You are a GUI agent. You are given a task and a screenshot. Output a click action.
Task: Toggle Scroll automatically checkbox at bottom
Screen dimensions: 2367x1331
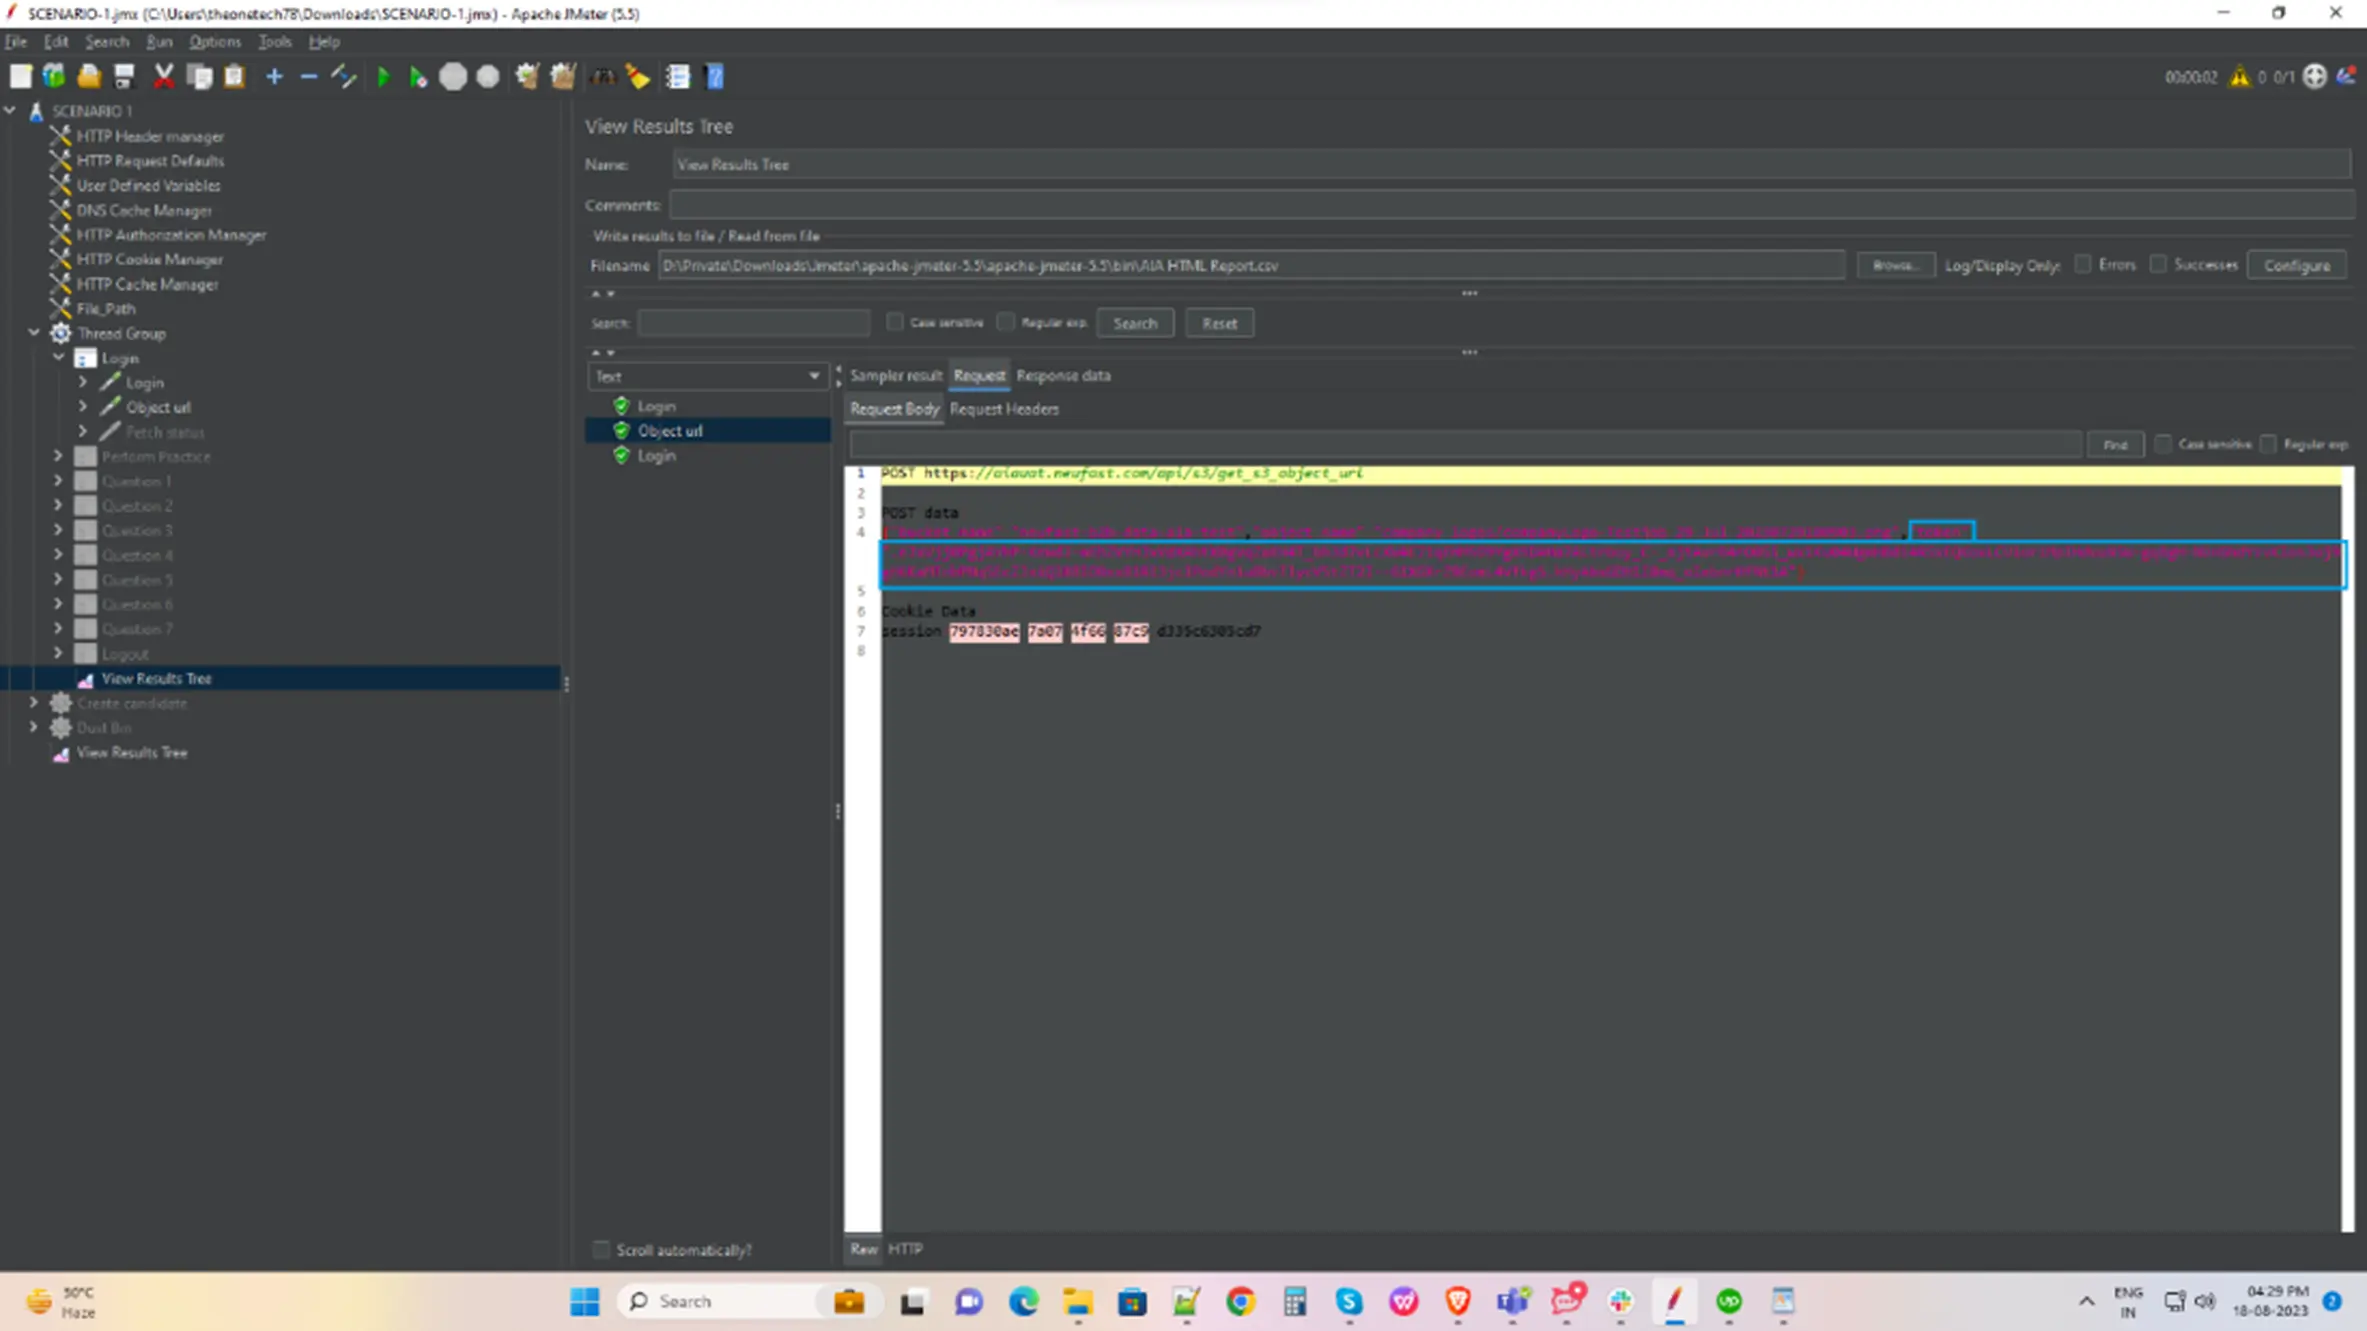(x=601, y=1249)
